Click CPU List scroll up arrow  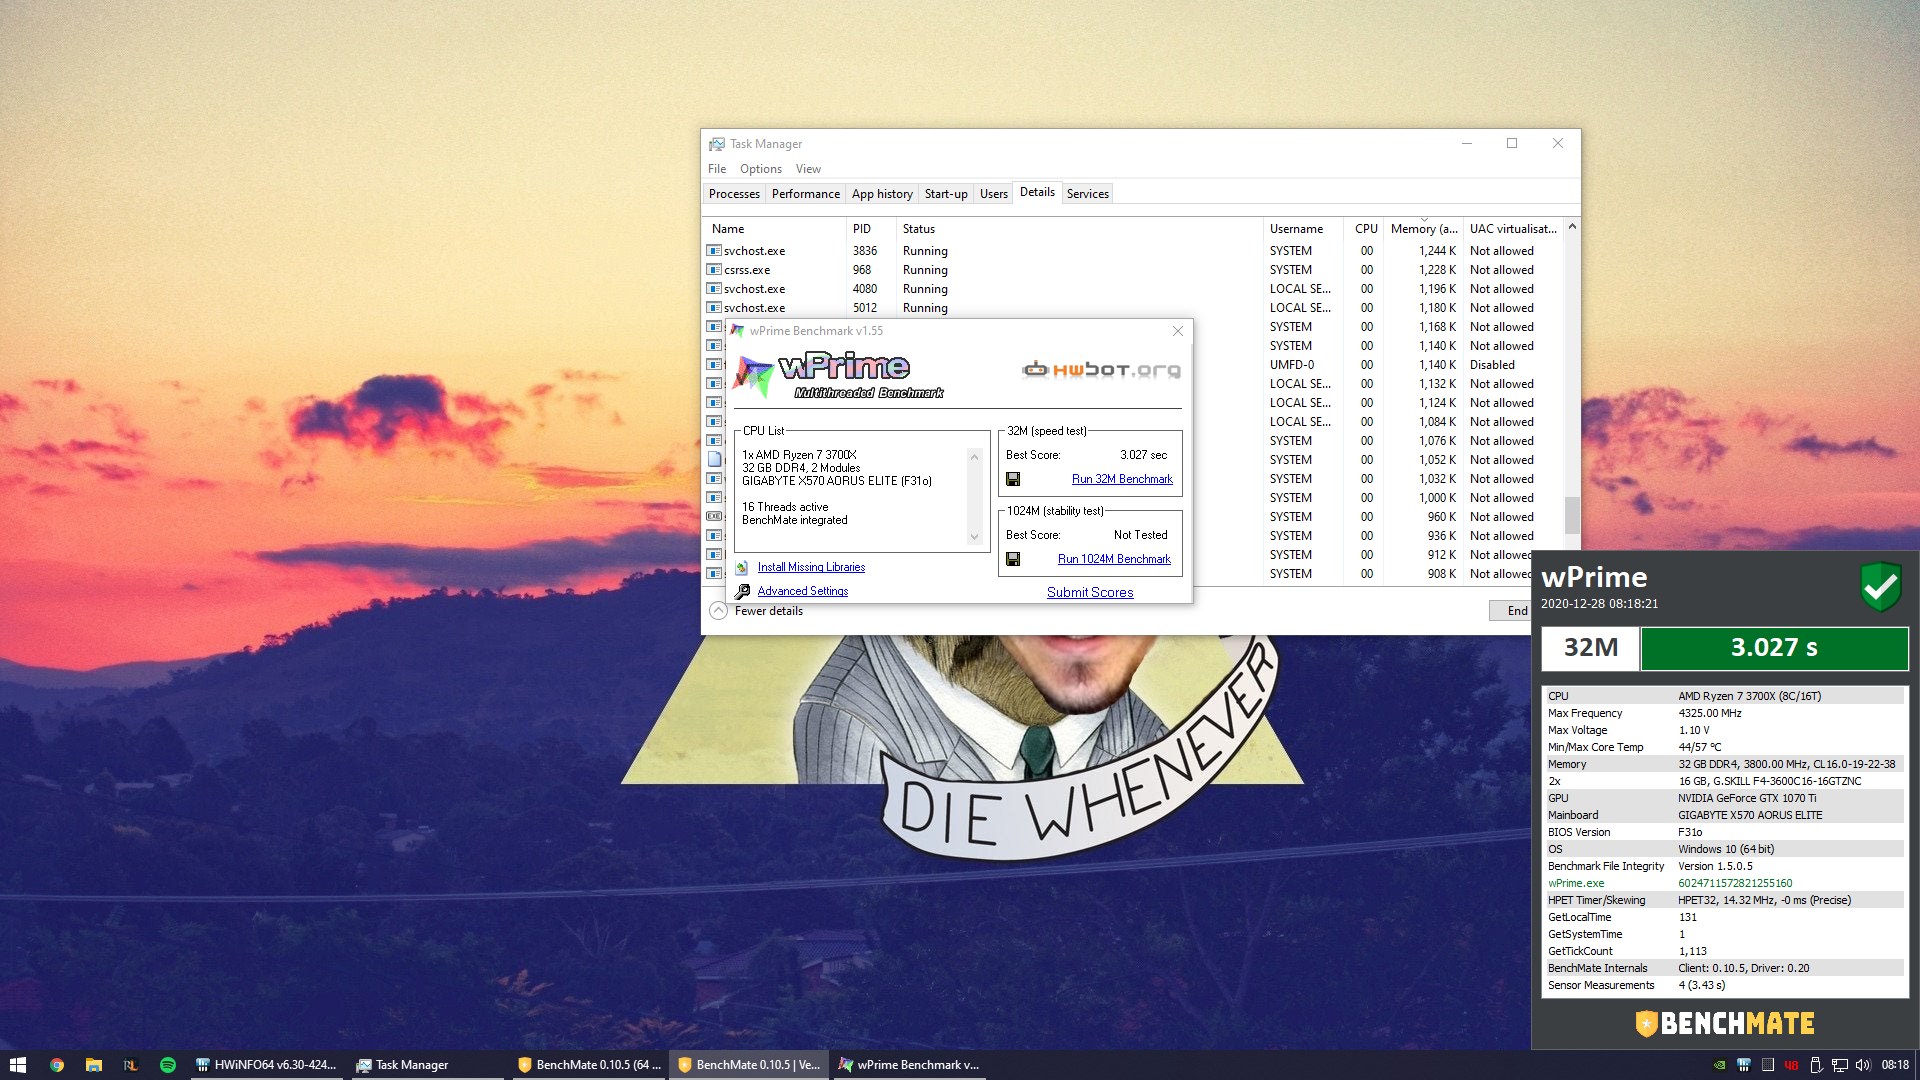[x=974, y=457]
